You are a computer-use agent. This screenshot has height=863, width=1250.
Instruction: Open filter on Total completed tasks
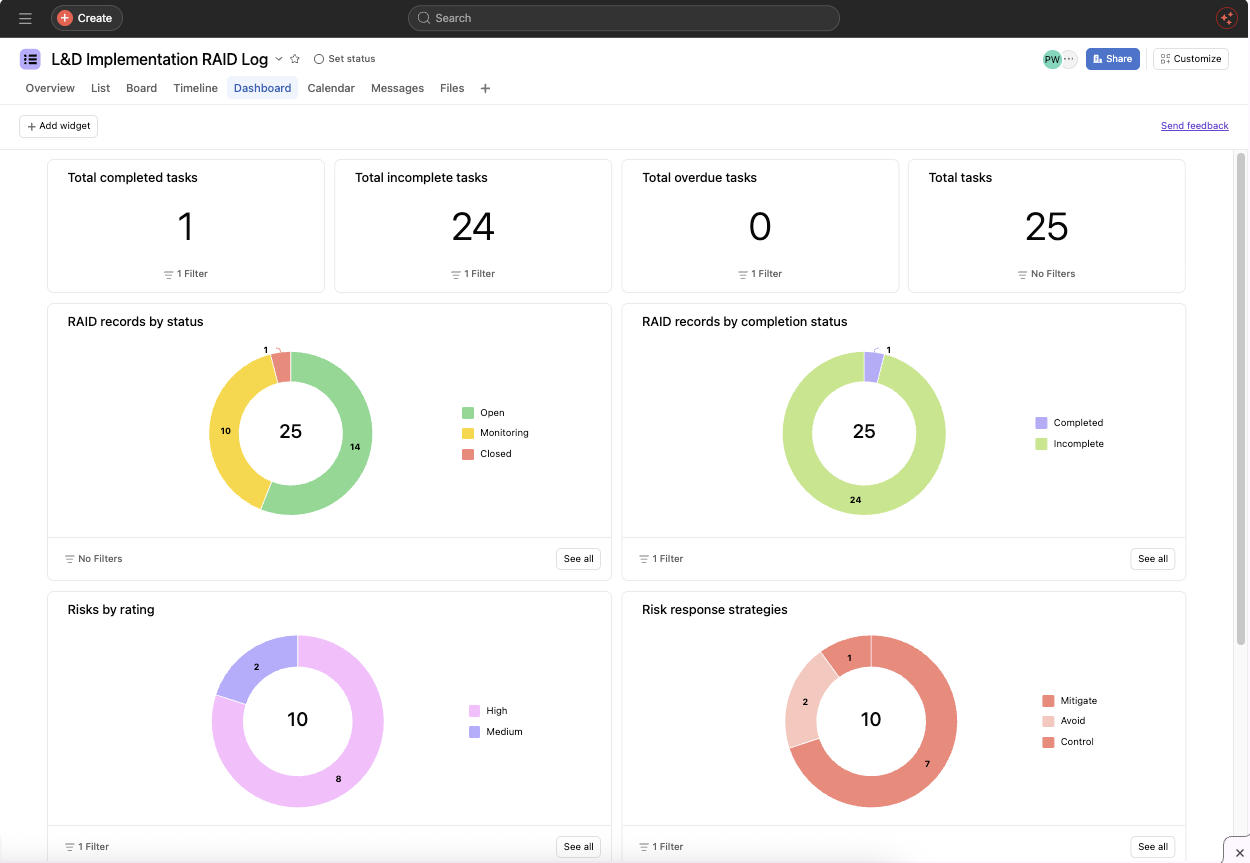186,274
